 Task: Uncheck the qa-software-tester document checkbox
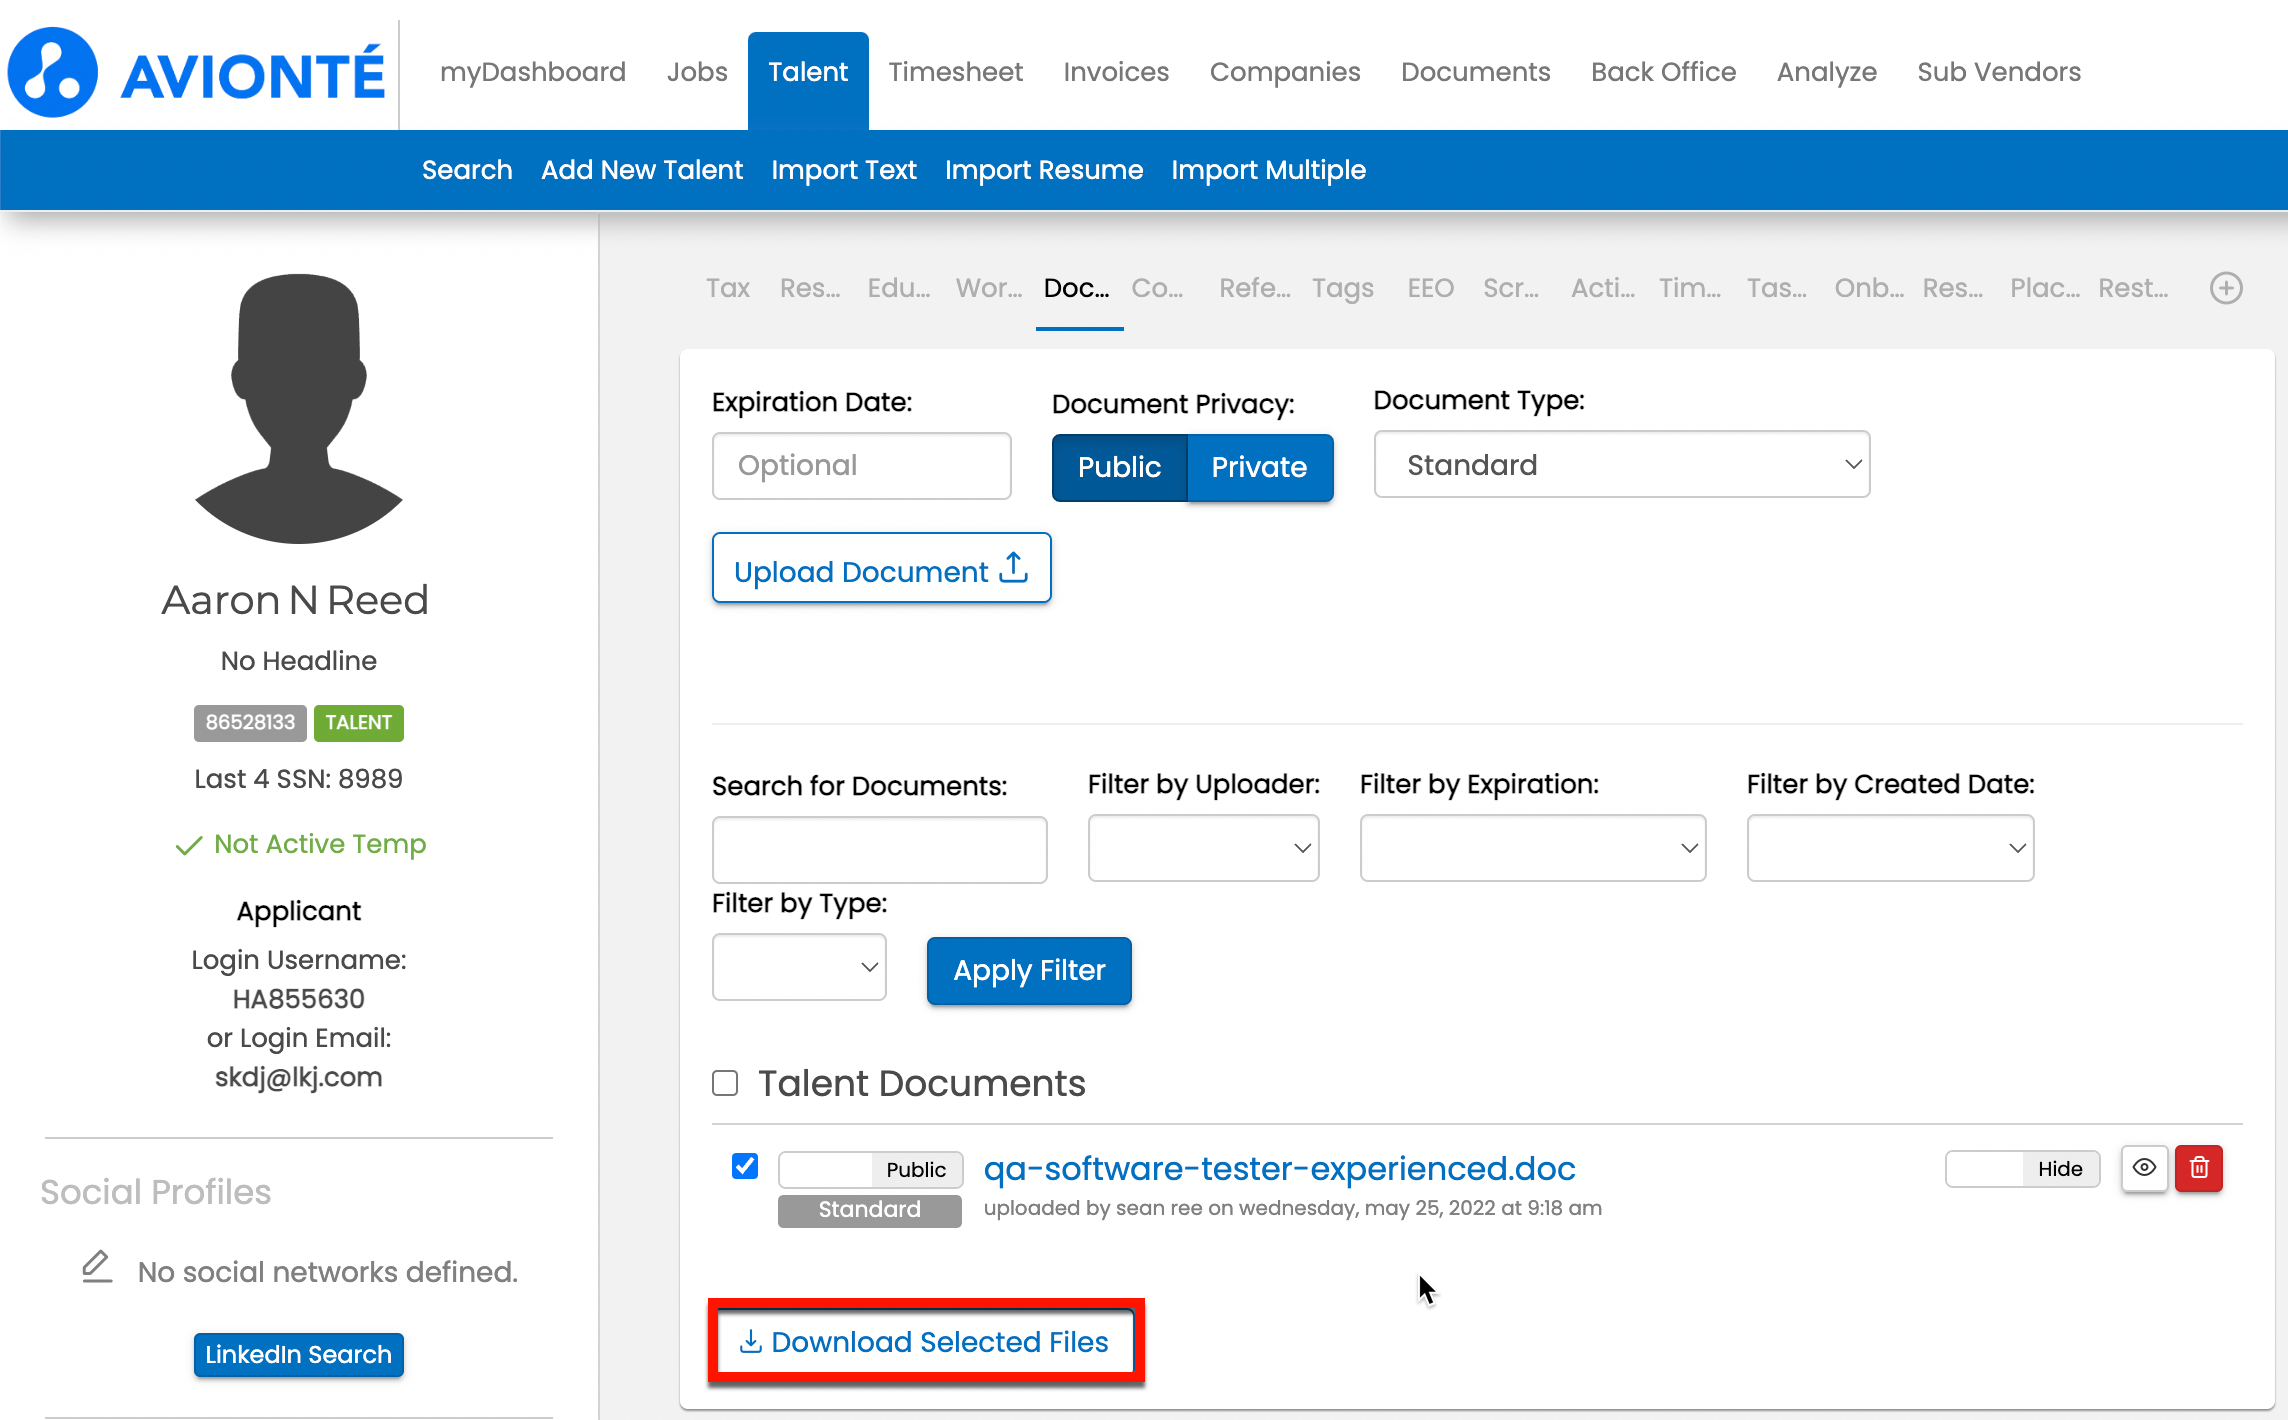745,1166
